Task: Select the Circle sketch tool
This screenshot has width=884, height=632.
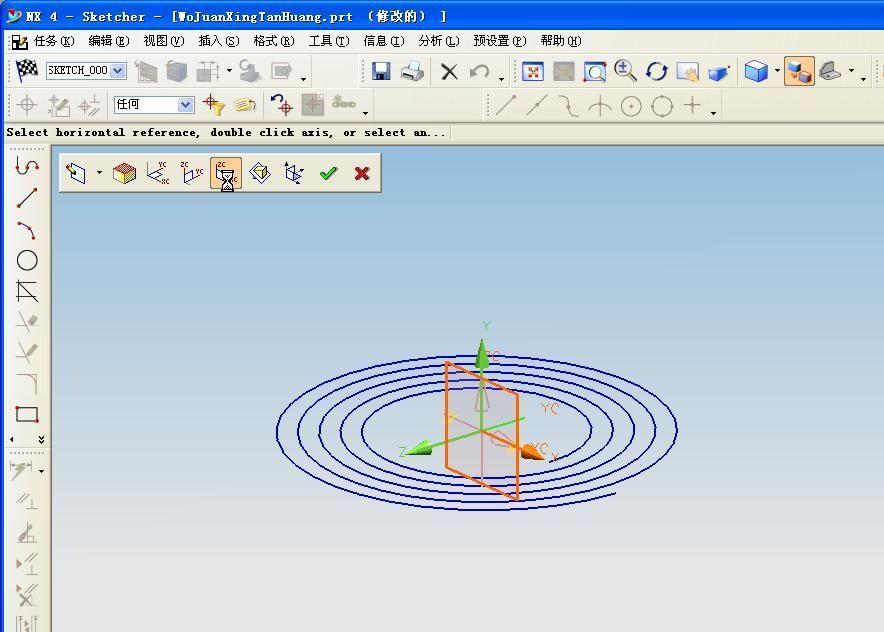Action: 27,261
